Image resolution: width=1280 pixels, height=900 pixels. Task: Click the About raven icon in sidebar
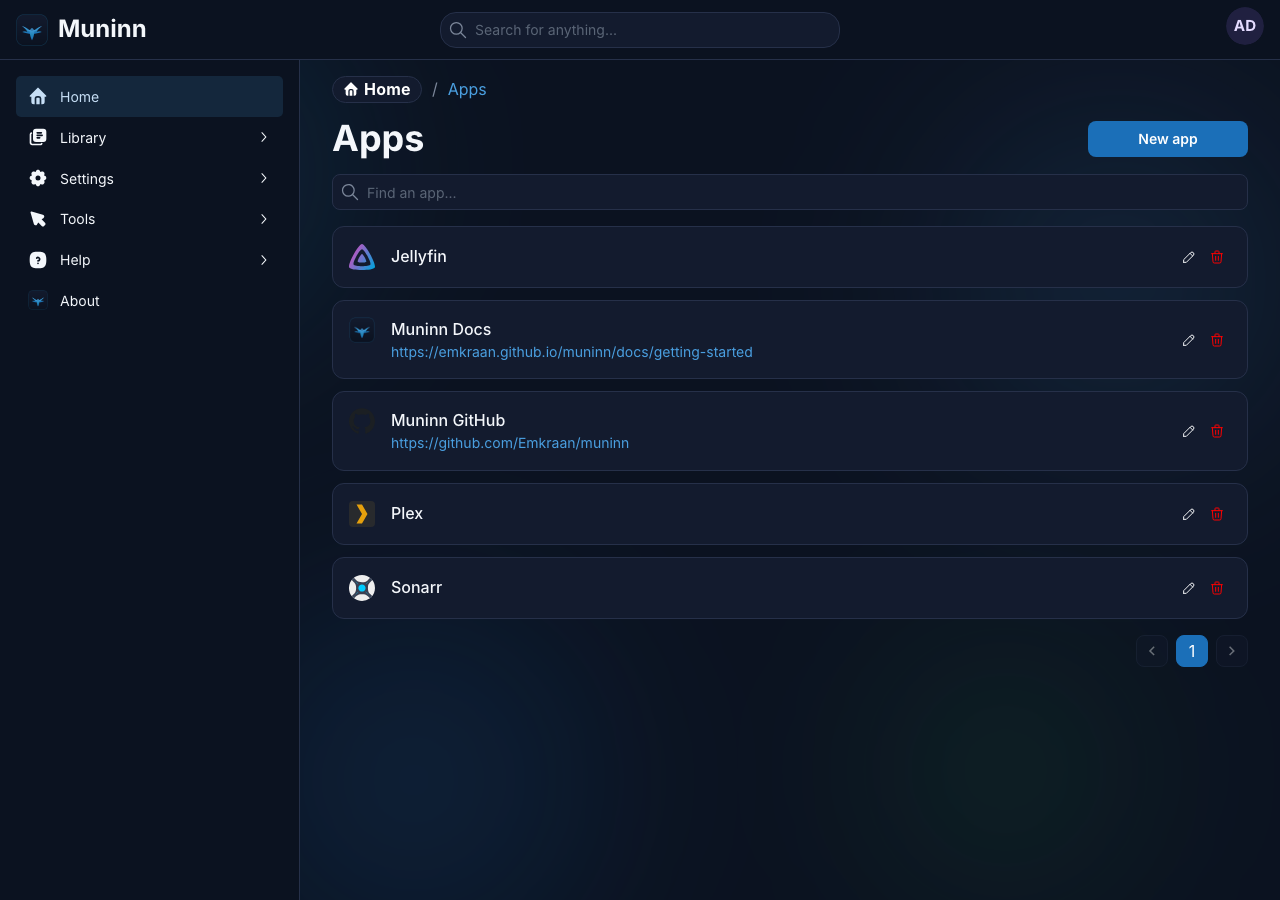(38, 301)
